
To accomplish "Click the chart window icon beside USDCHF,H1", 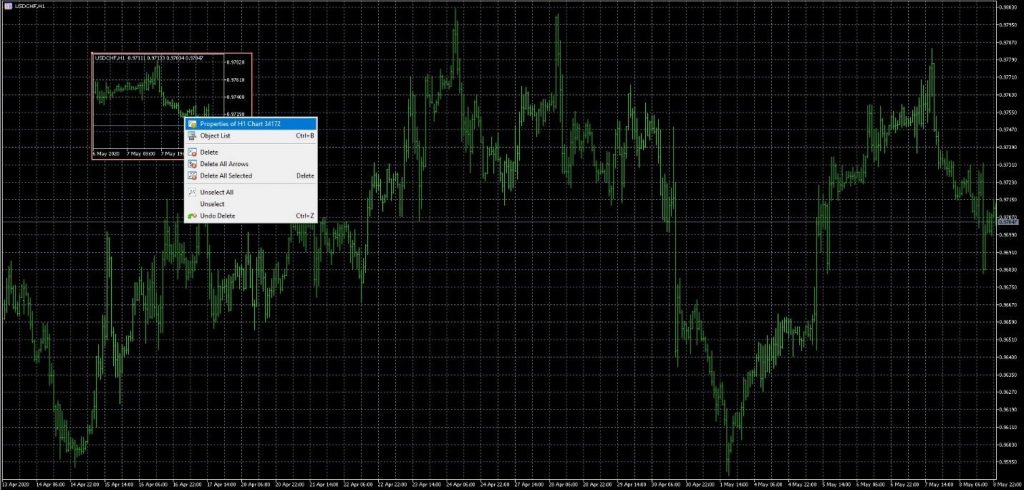I will [6, 6].
